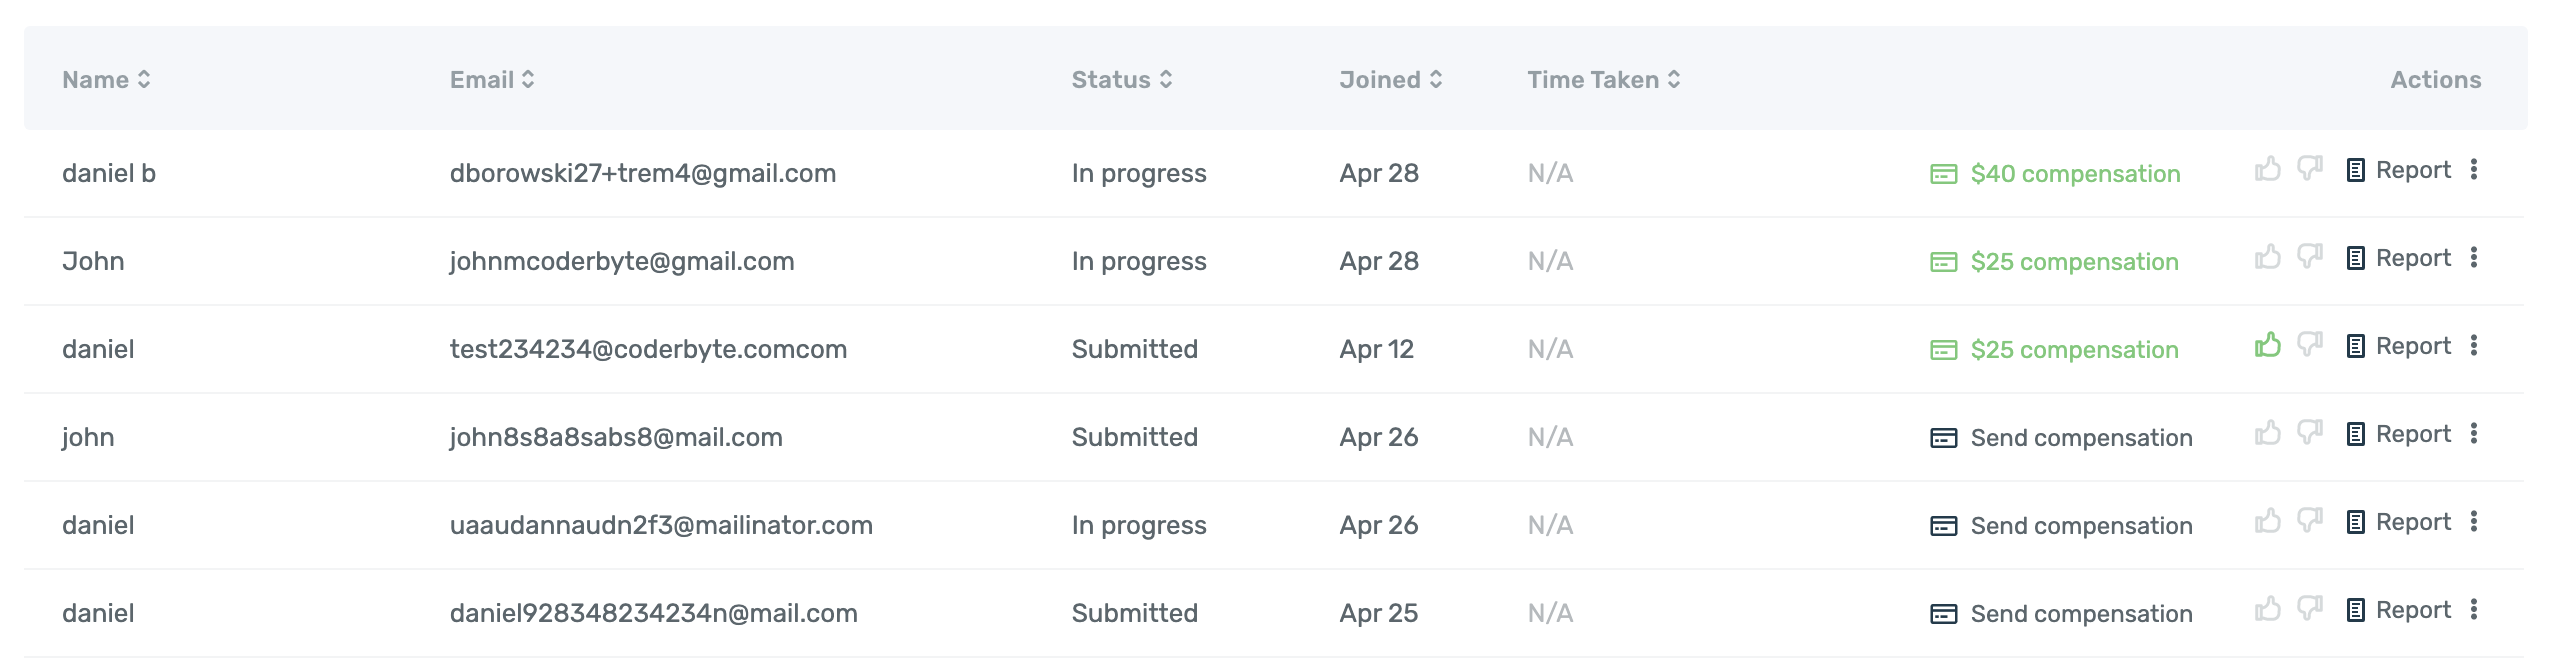This screenshot has width=2552, height=660.
Task: Give thumbs up to daniel b
Action: coord(2267,169)
